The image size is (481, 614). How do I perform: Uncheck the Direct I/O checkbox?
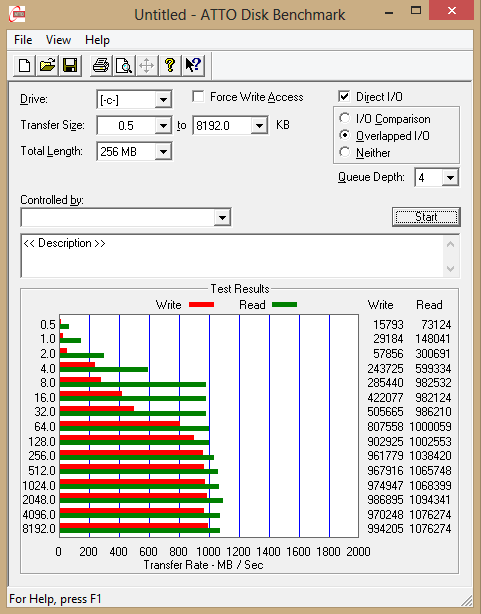tap(344, 96)
